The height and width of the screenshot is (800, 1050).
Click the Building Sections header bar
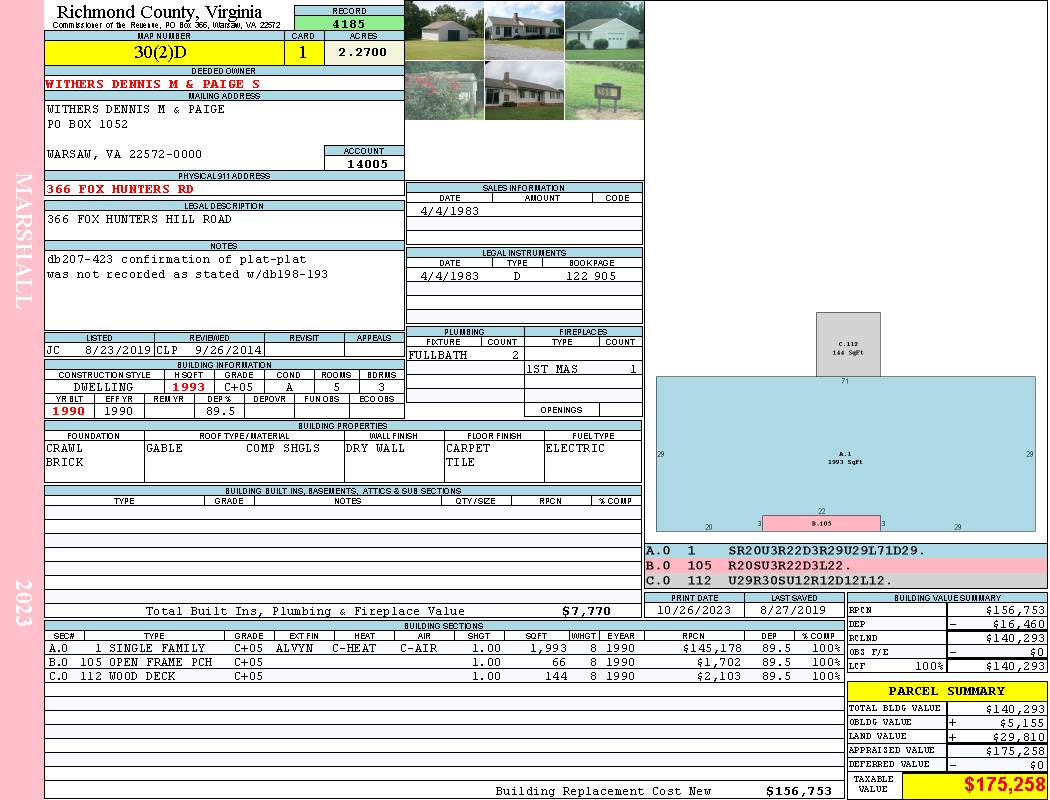pos(442,625)
